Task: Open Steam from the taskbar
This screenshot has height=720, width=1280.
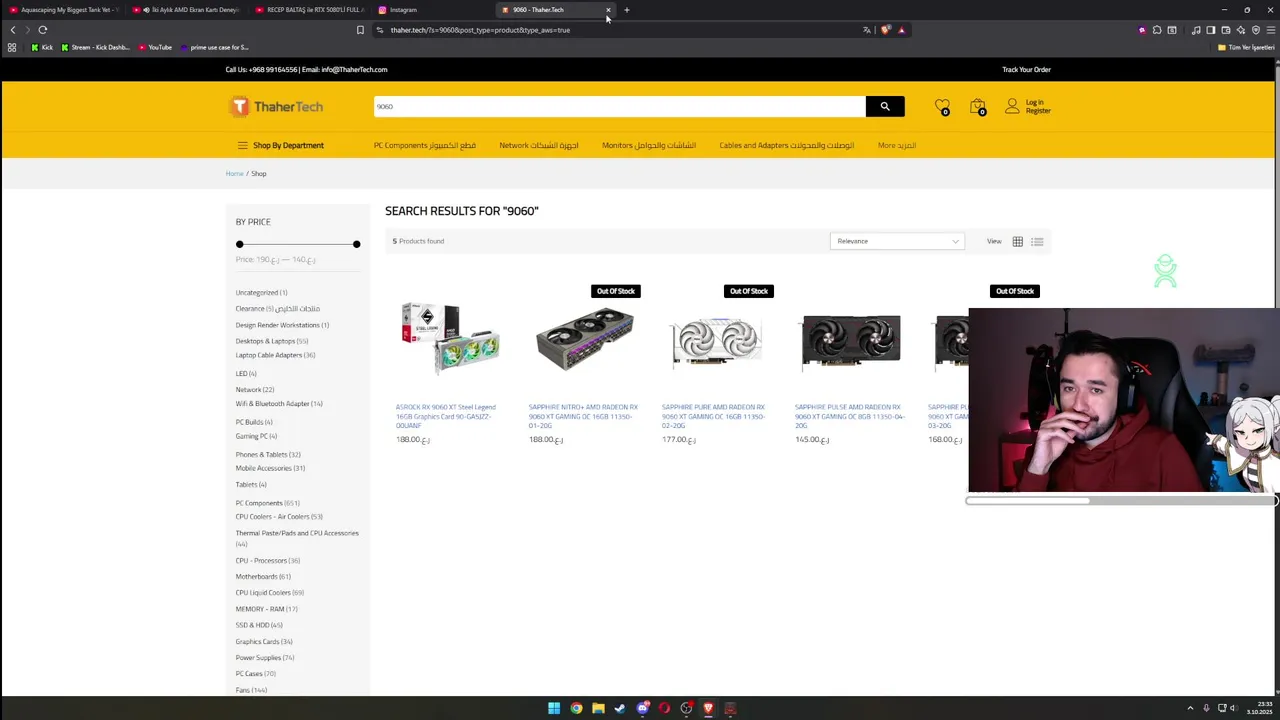Action: click(x=620, y=708)
